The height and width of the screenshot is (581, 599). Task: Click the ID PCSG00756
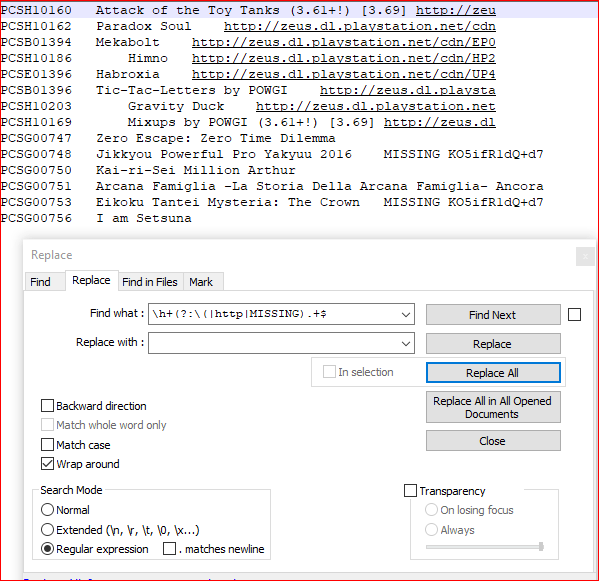pos(36,218)
